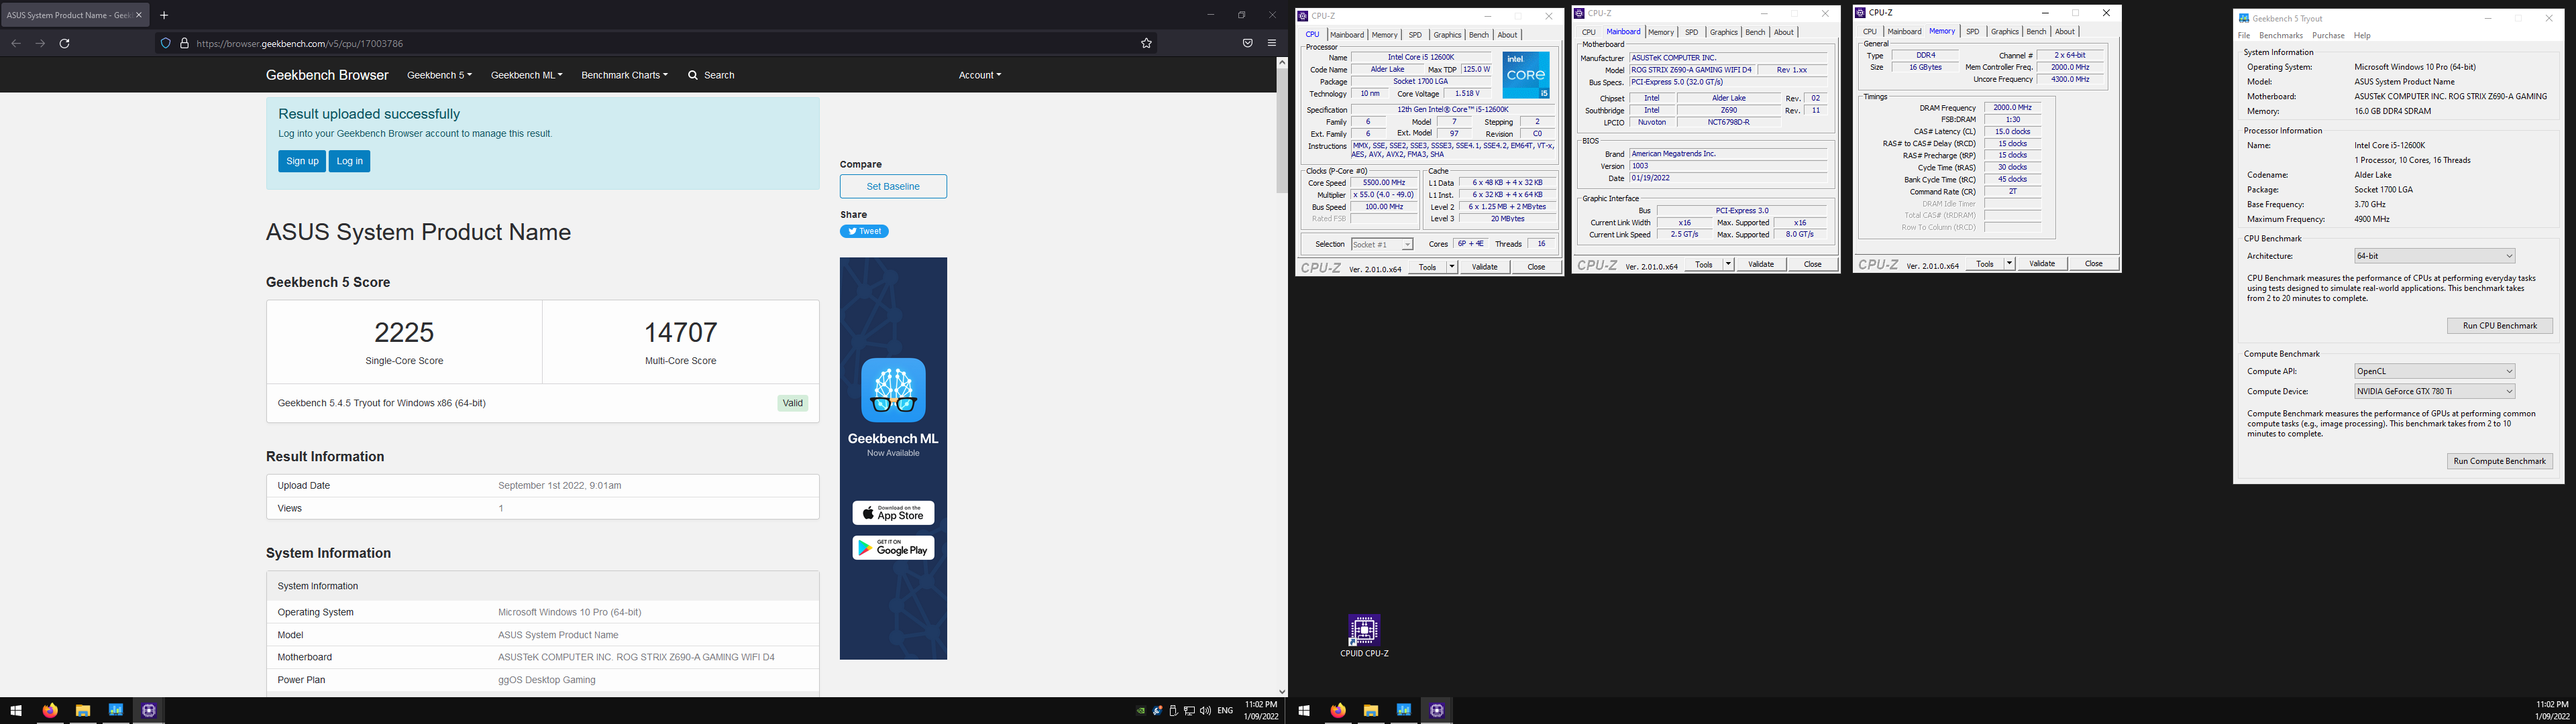Click Validate in CPU-tab CPU-Z window
The height and width of the screenshot is (724, 2576).
point(1485,267)
